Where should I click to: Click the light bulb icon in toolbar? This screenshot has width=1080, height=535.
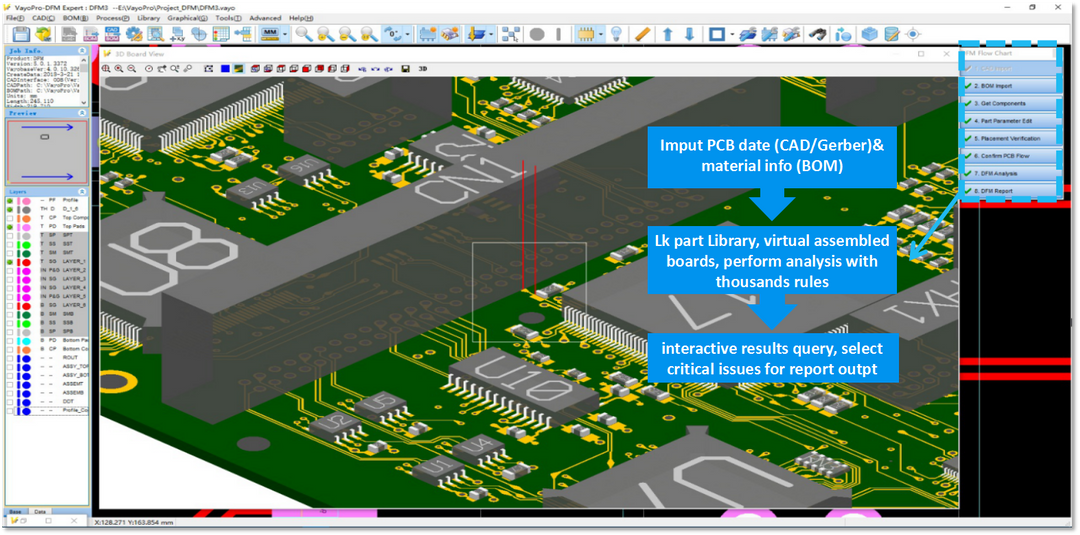click(617, 34)
